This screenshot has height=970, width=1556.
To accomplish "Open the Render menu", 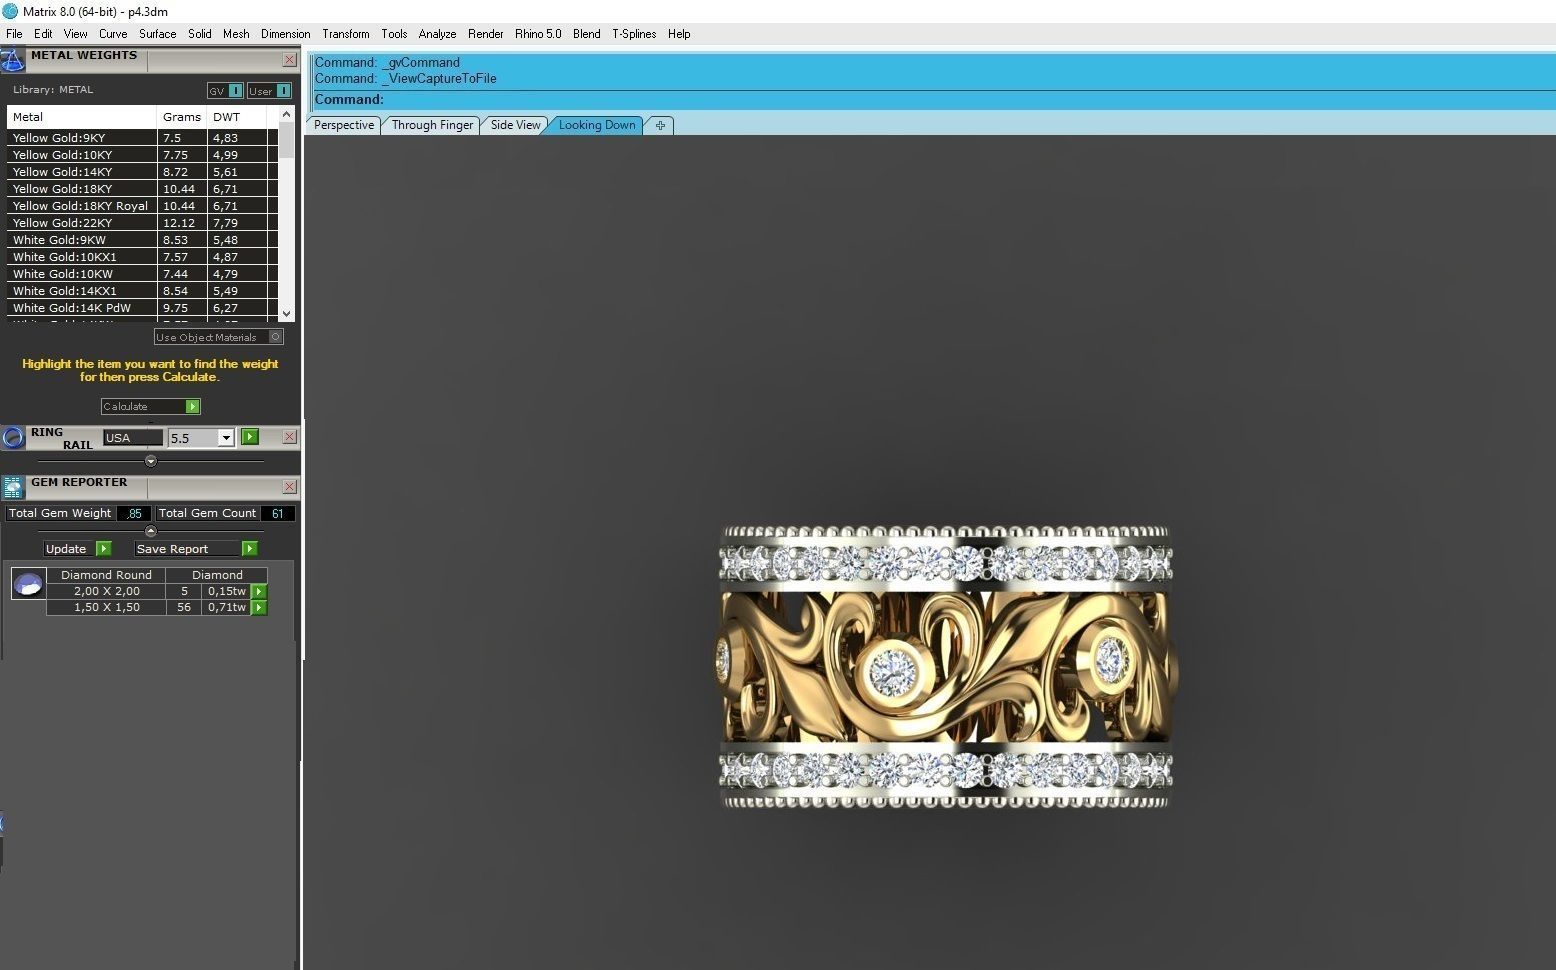I will pyautogui.click(x=486, y=34).
